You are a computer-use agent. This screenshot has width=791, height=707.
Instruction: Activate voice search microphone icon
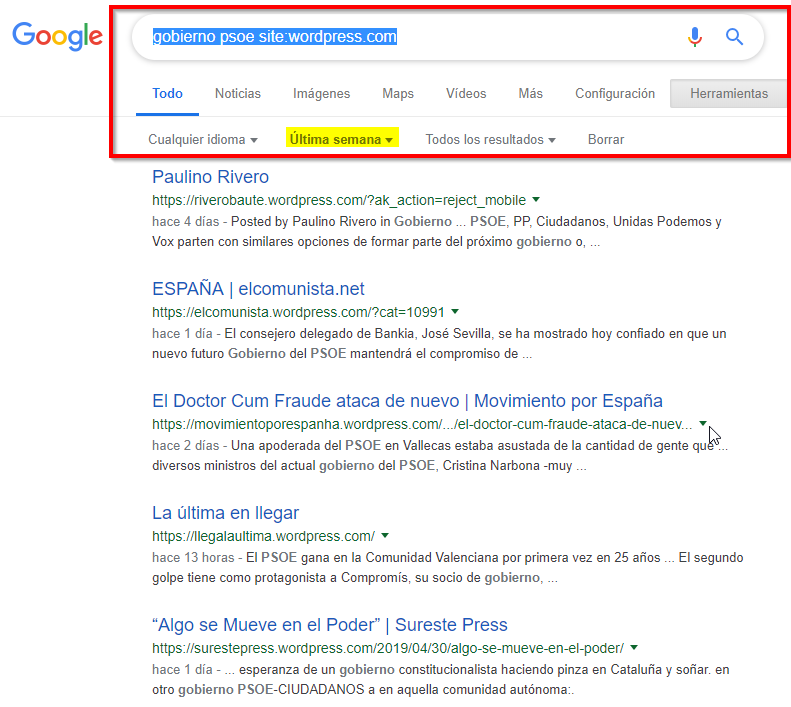click(695, 37)
